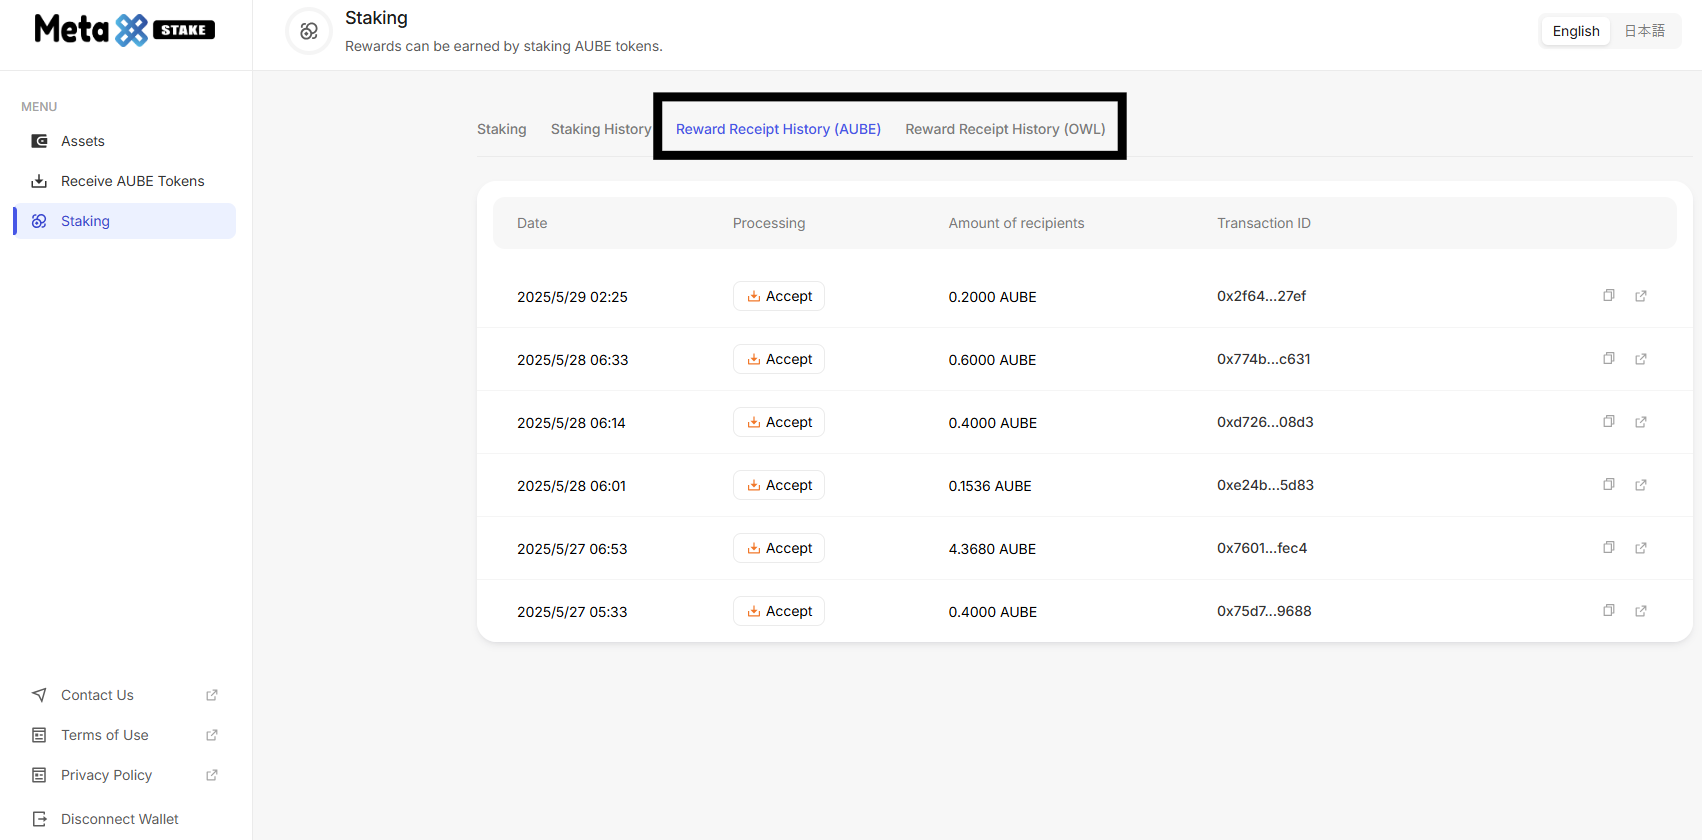Open the Staking History tab
1702x840 pixels.
click(x=600, y=129)
